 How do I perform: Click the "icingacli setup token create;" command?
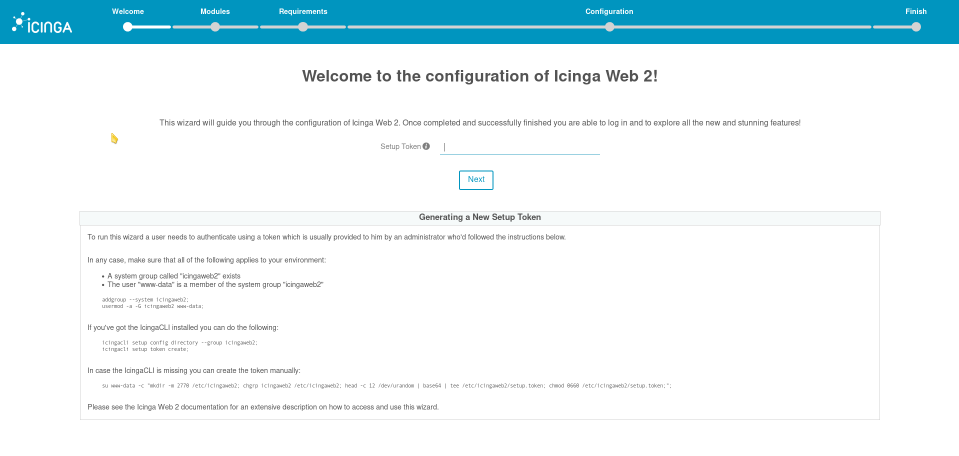(145, 349)
